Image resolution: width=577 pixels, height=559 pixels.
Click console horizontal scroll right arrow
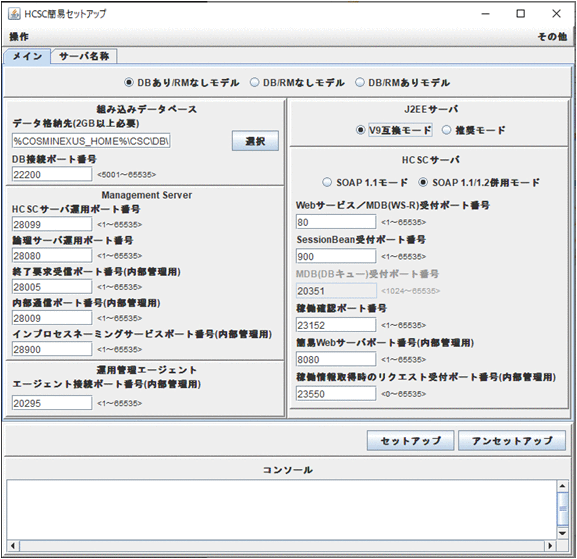pyautogui.click(x=551, y=545)
